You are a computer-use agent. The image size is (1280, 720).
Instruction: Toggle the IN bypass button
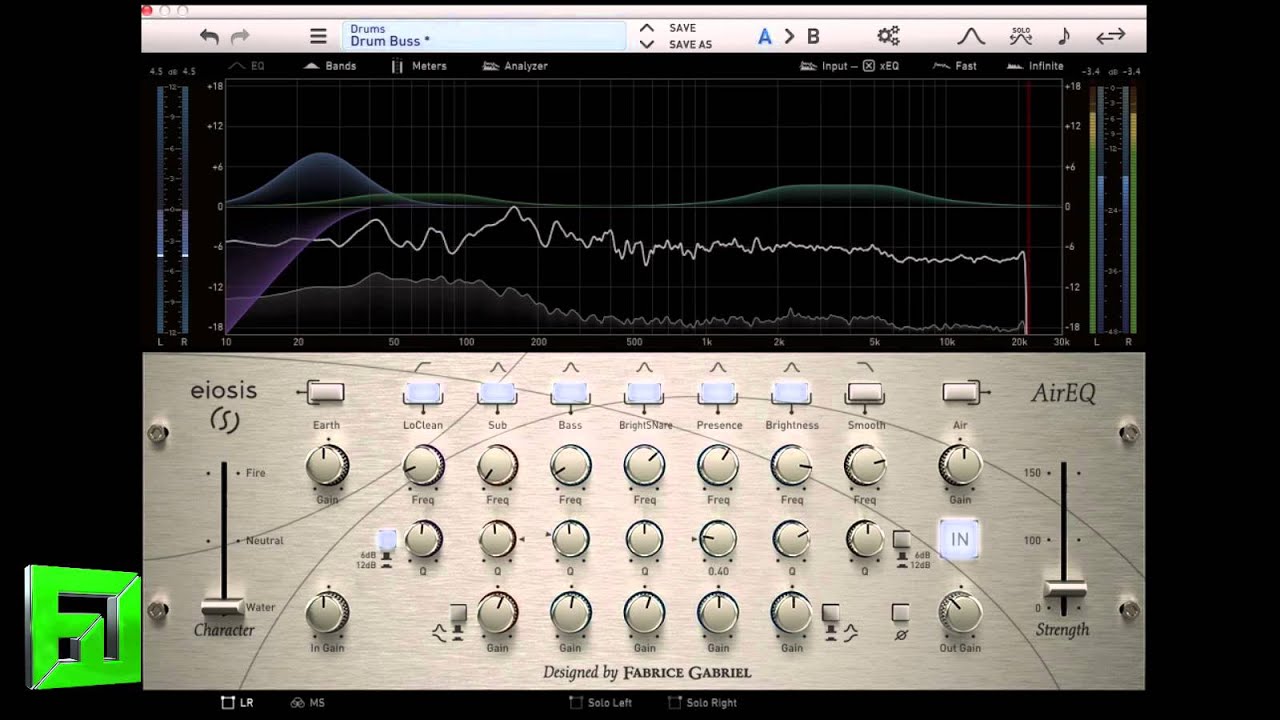point(959,539)
